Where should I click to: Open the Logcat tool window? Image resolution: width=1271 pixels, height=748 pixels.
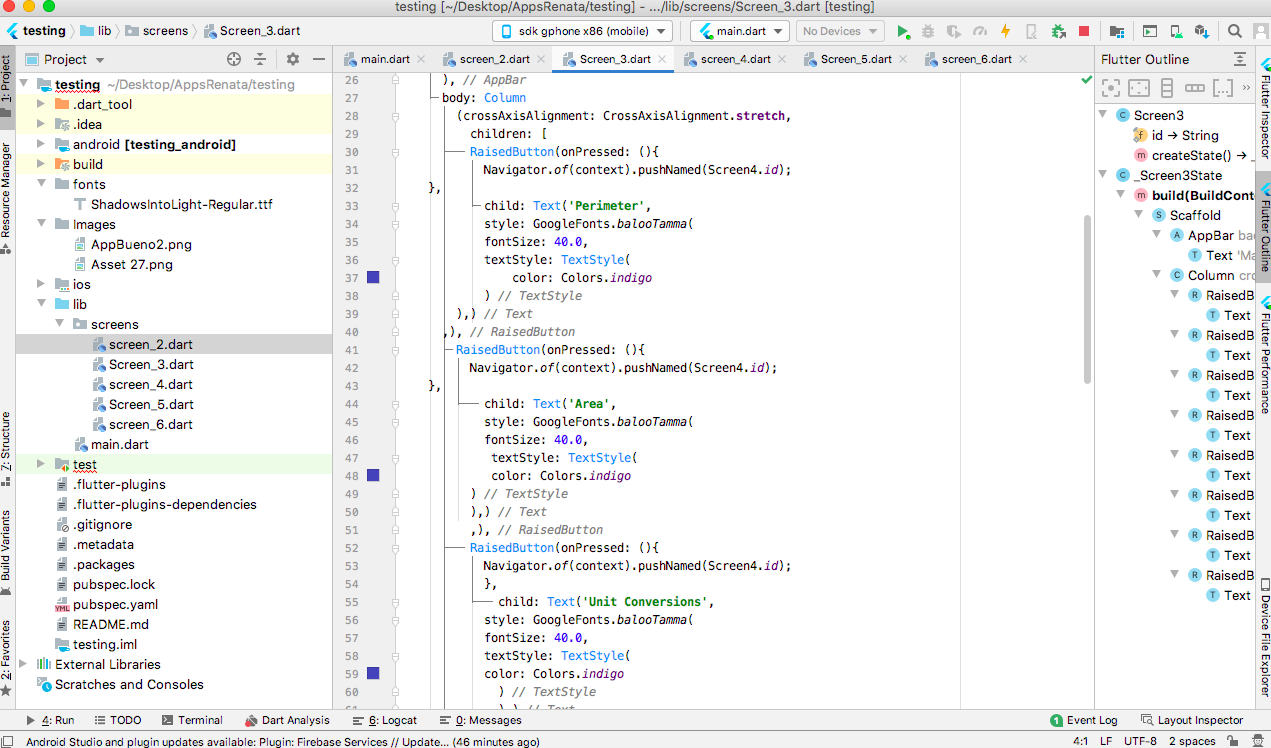[385, 720]
